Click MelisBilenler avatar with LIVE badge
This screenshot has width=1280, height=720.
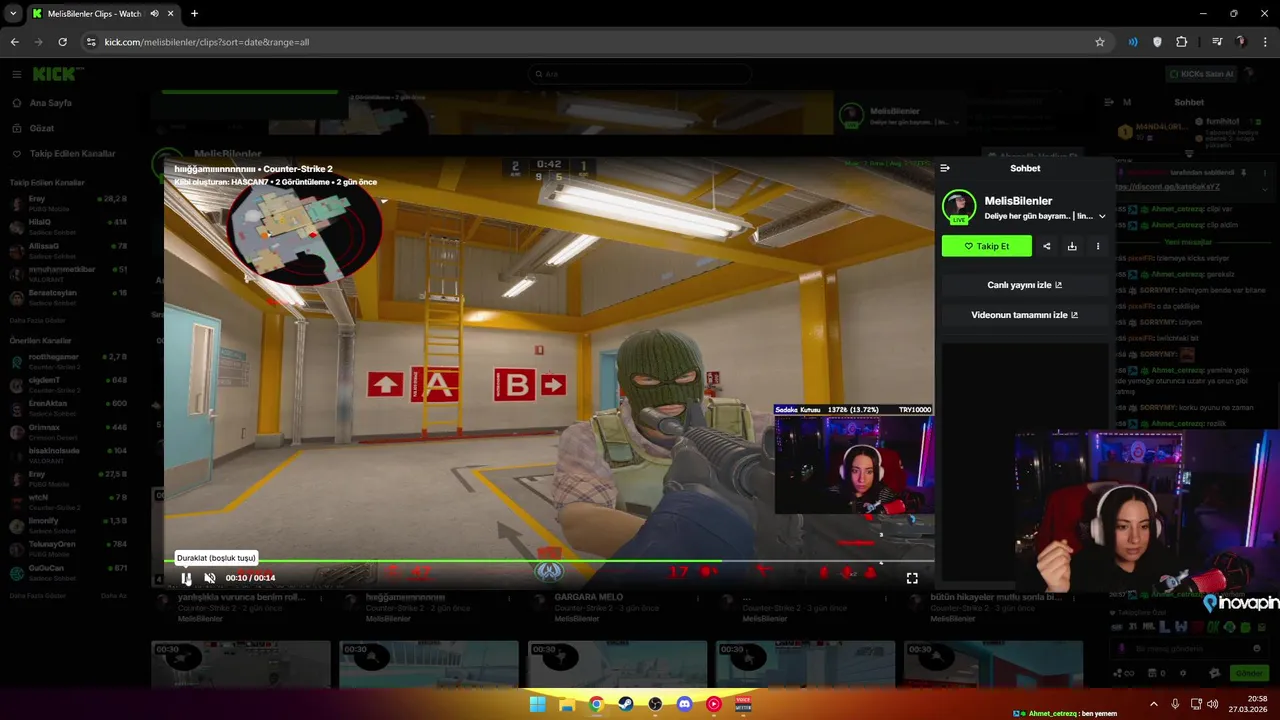coord(959,207)
